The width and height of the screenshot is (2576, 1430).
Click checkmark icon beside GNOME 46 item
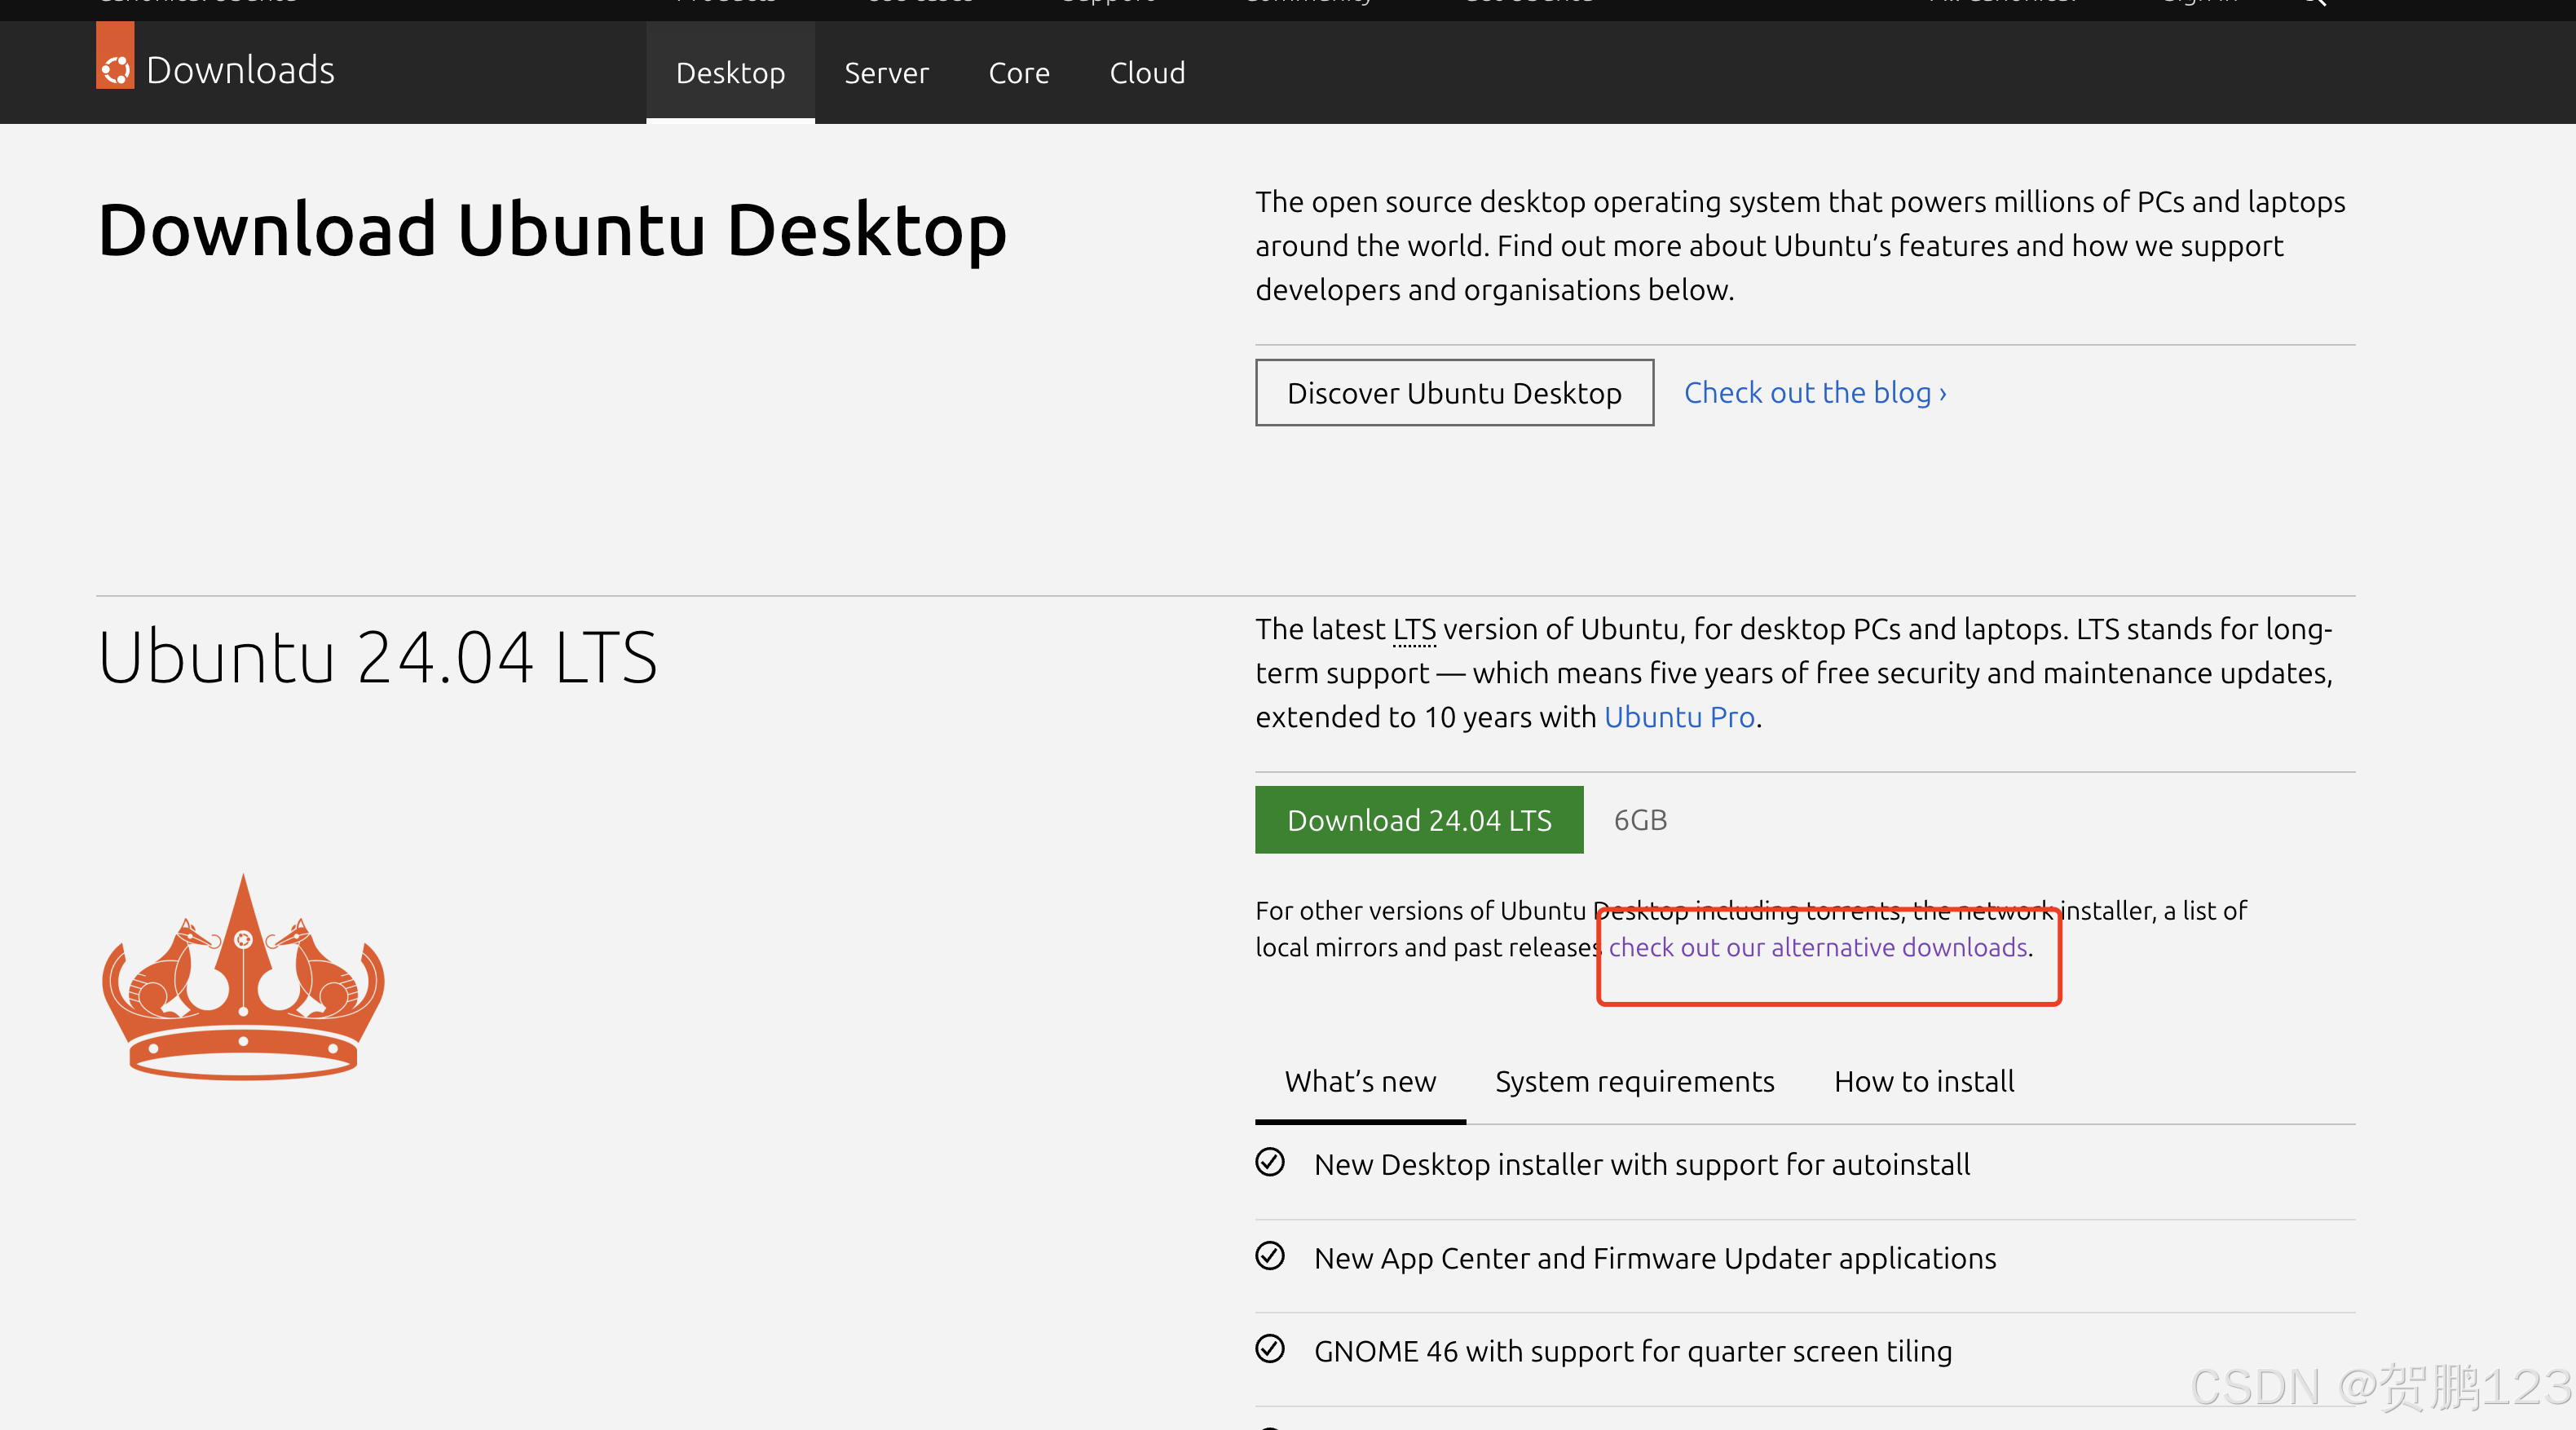pos(1270,1349)
